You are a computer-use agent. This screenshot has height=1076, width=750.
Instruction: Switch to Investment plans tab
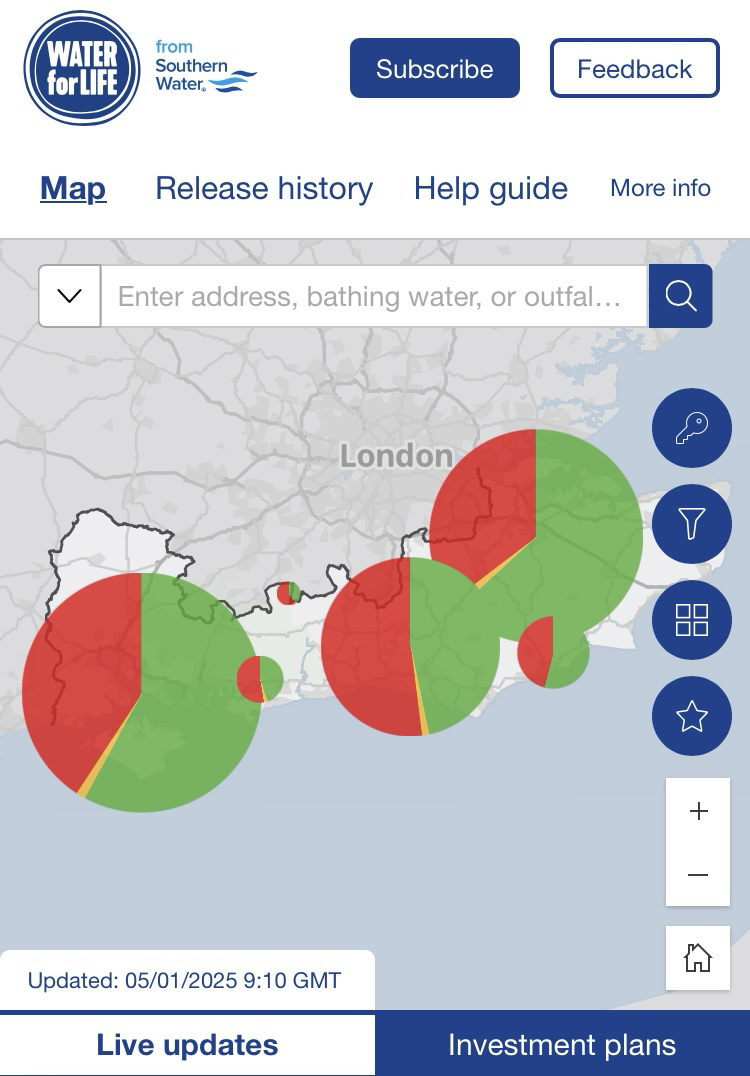562,1045
